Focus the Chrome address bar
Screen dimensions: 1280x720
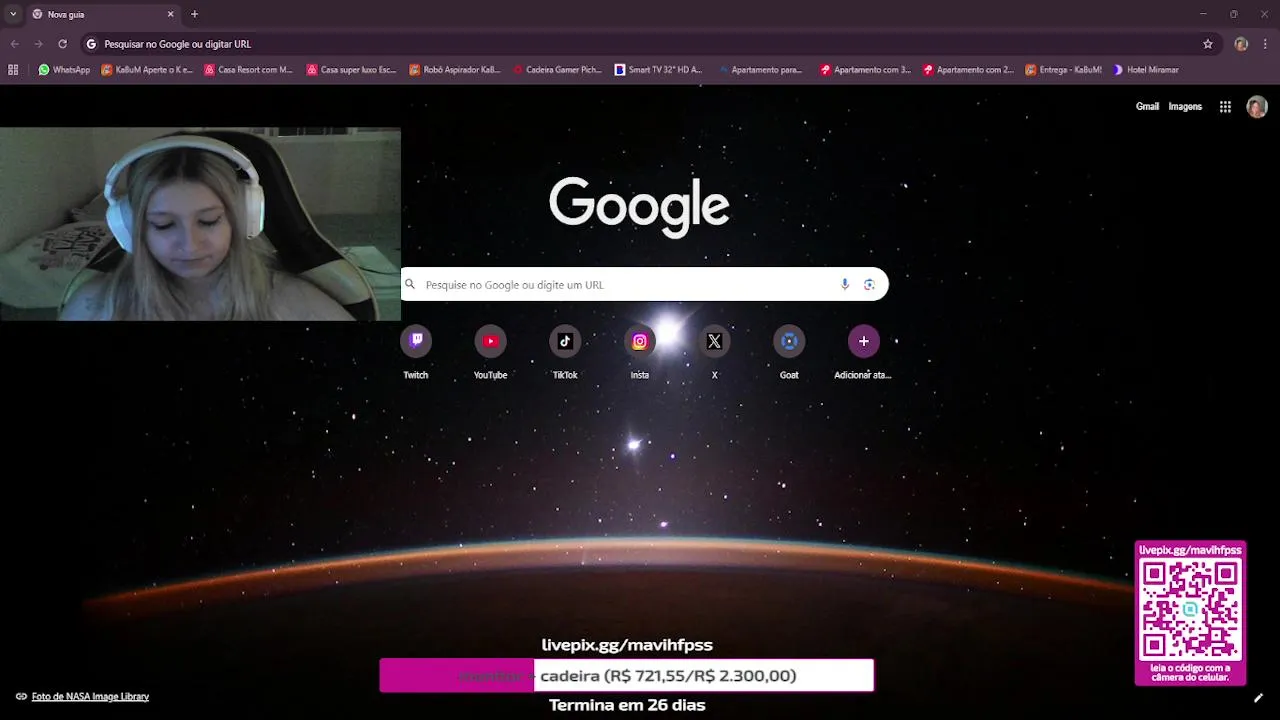(x=640, y=44)
